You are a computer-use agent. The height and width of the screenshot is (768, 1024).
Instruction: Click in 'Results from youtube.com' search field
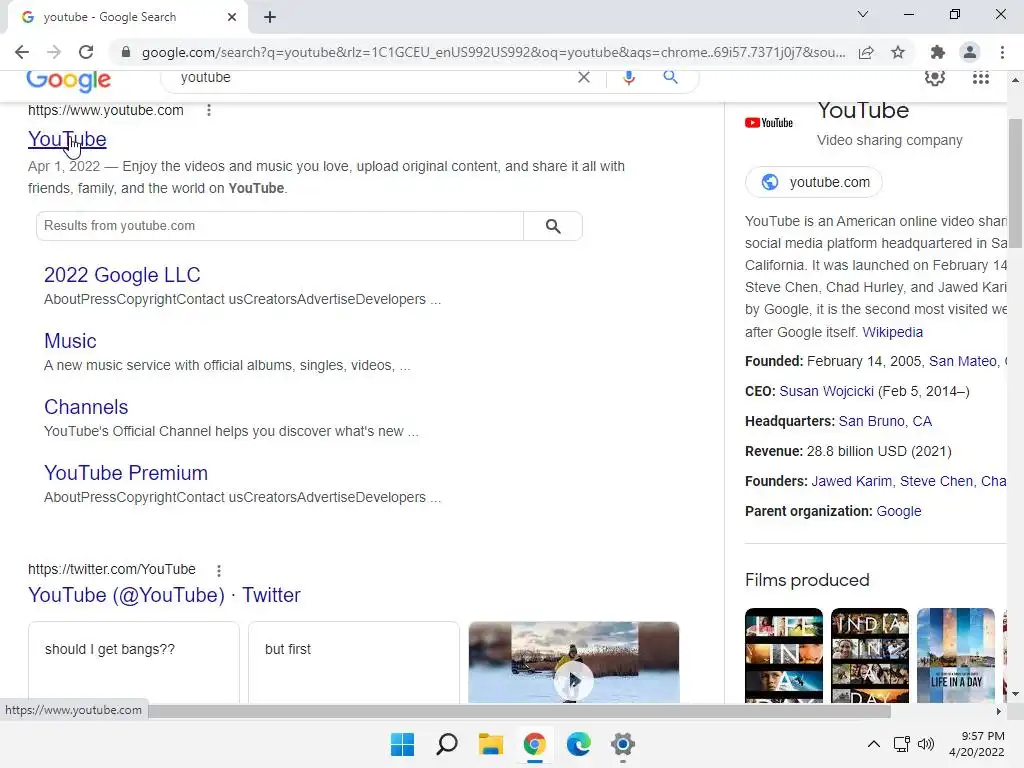(x=280, y=226)
